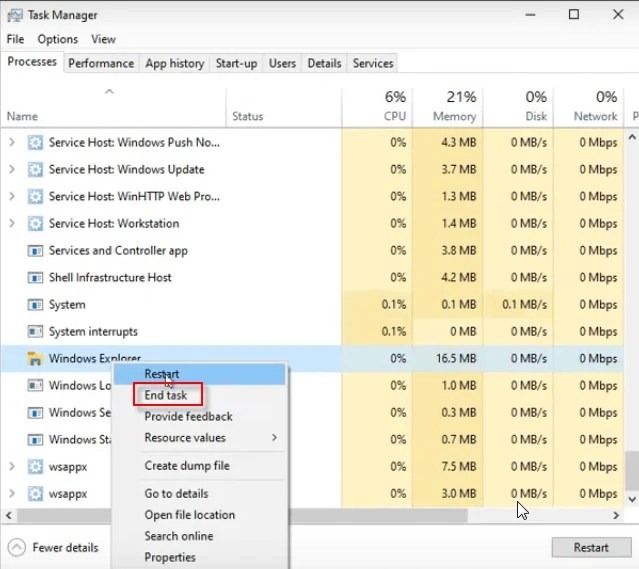This screenshot has height=569, width=639.
Task: Sort by the CPU column header
Action: [377, 108]
